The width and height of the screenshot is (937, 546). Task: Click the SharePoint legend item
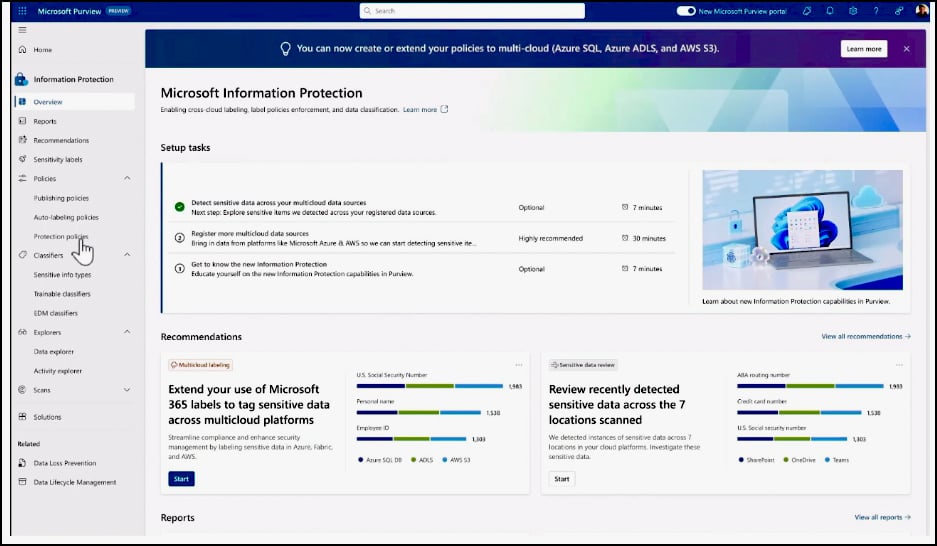757,460
